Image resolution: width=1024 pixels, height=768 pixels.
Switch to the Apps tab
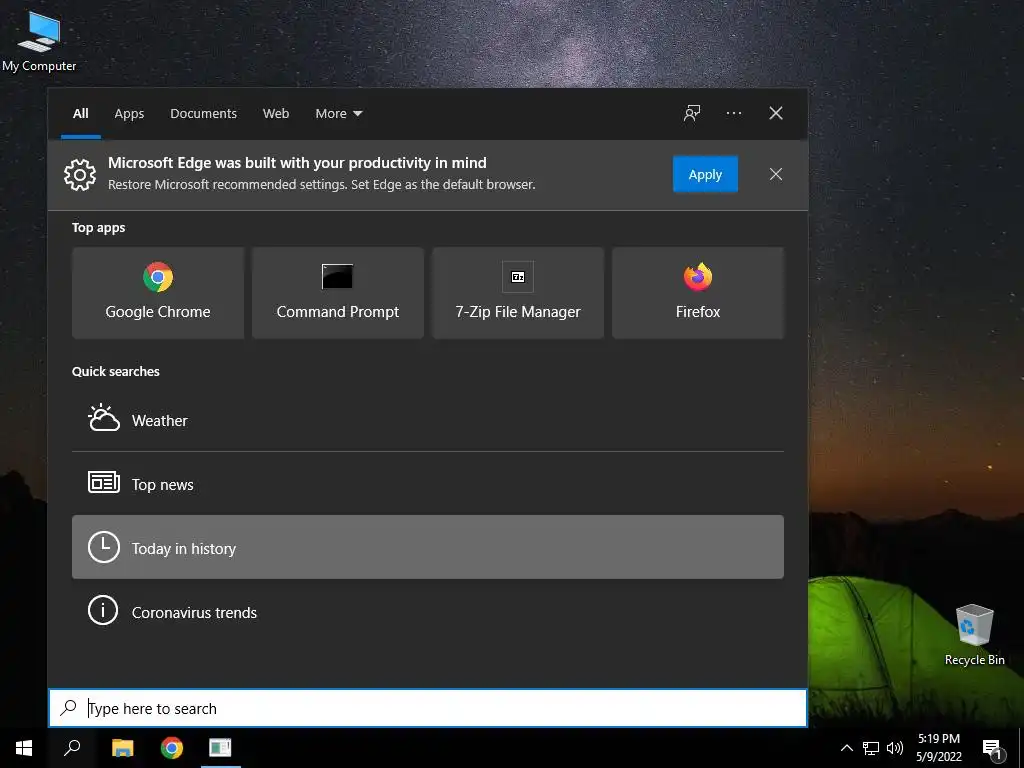pos(129,113)
